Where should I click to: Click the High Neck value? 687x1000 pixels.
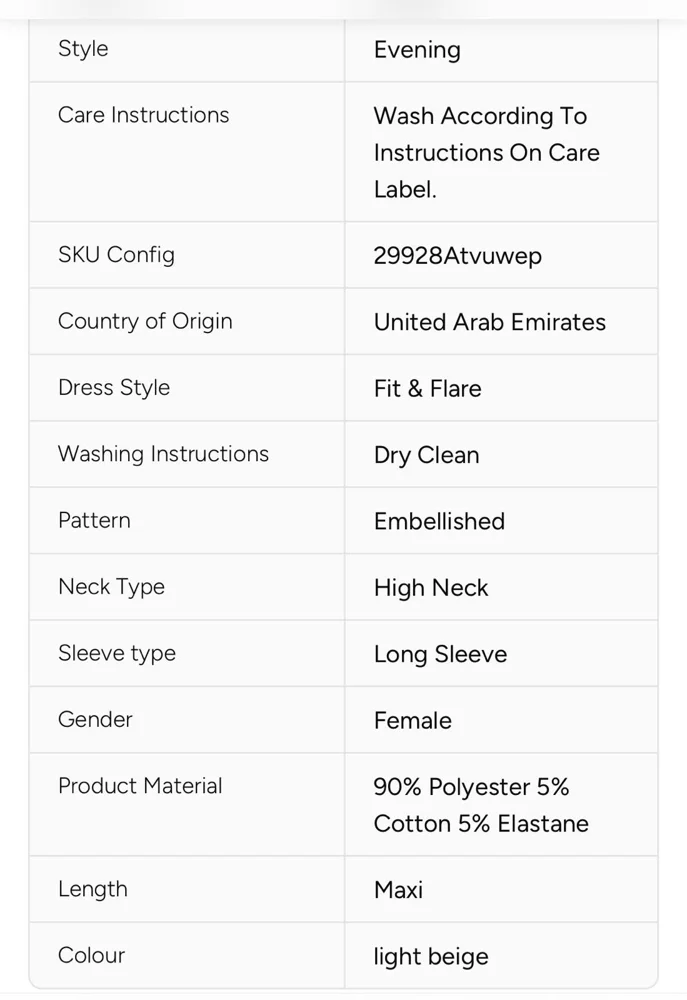[431, 588]
